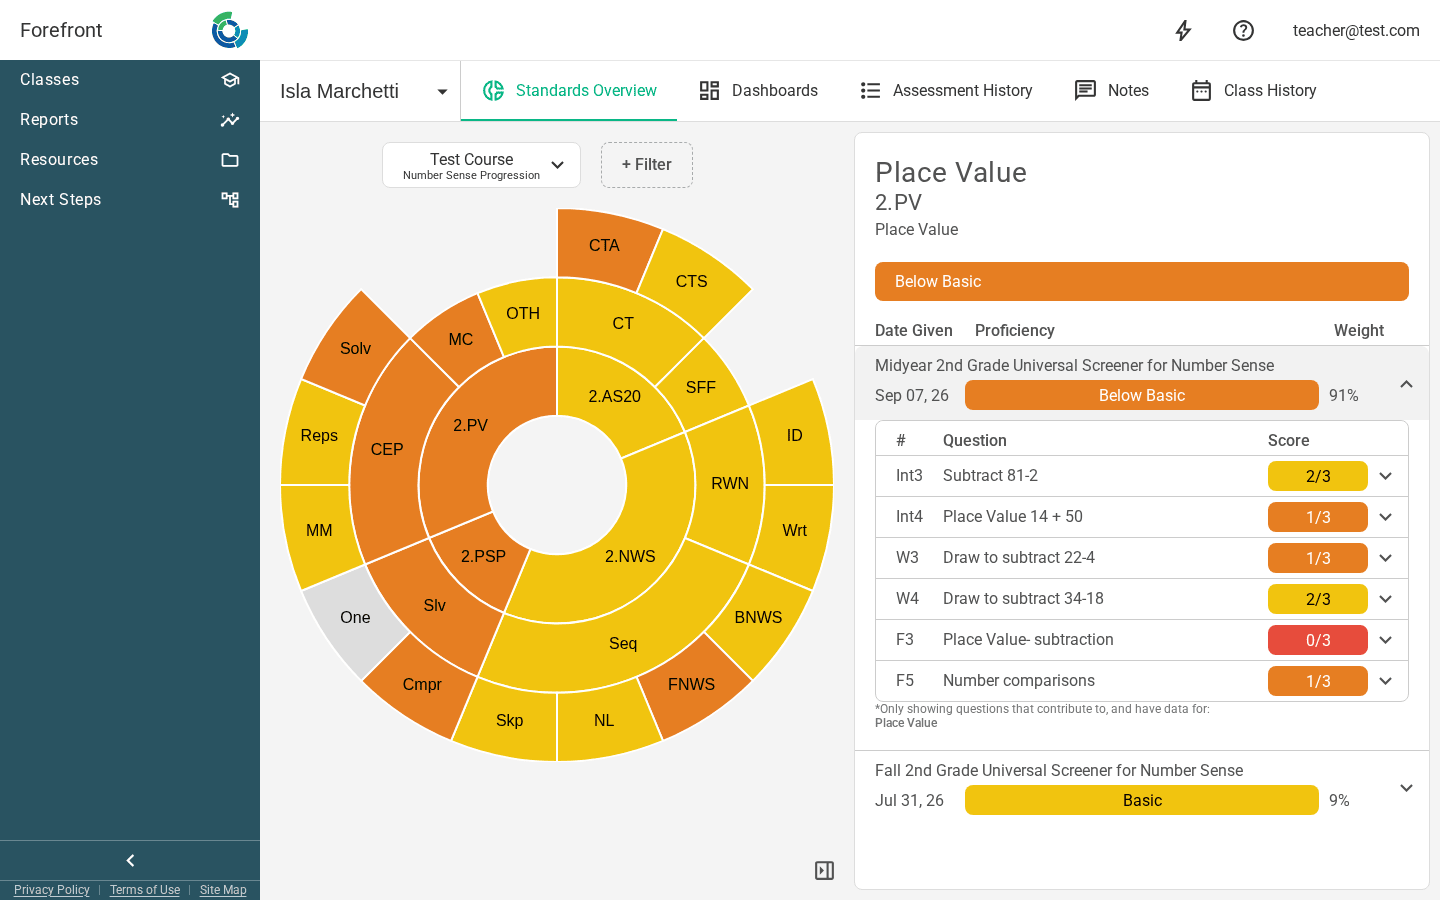Open the Privacy Policy link
The height and width of the screenshot is (900, 1440).
tap(52, 890)
